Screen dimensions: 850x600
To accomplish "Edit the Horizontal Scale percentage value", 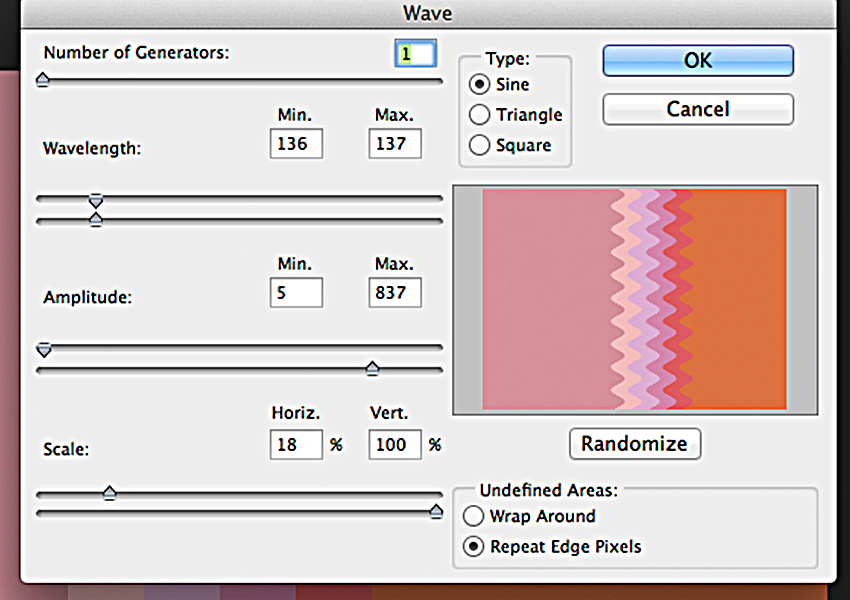I will (x=296, y=444).
